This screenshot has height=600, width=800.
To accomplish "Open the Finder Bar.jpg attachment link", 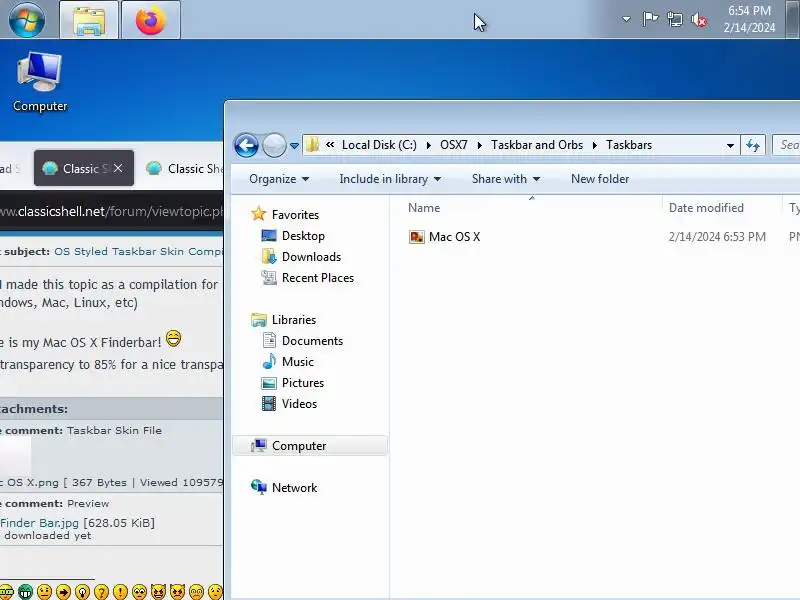I will pyautogui.click(x=39, y=523).
